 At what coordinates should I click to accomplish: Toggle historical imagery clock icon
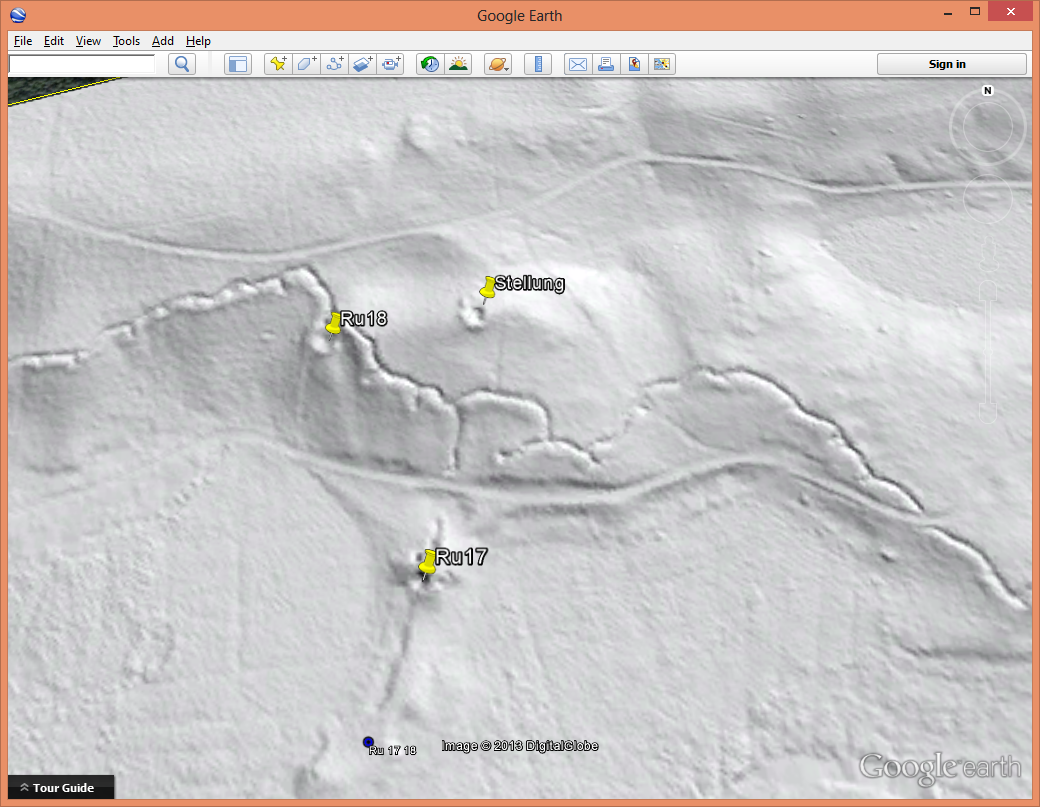430,64
